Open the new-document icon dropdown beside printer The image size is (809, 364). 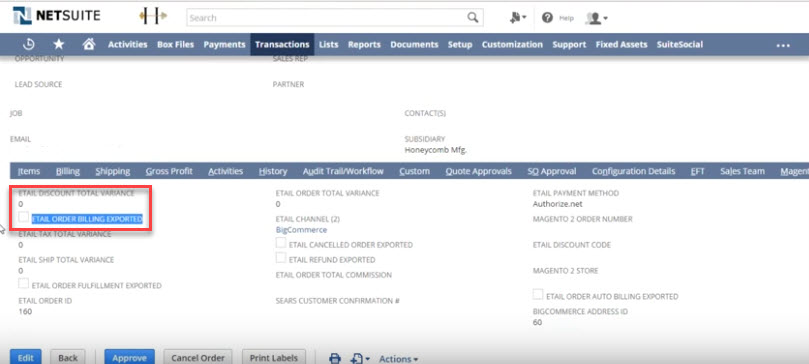point(360,358)
